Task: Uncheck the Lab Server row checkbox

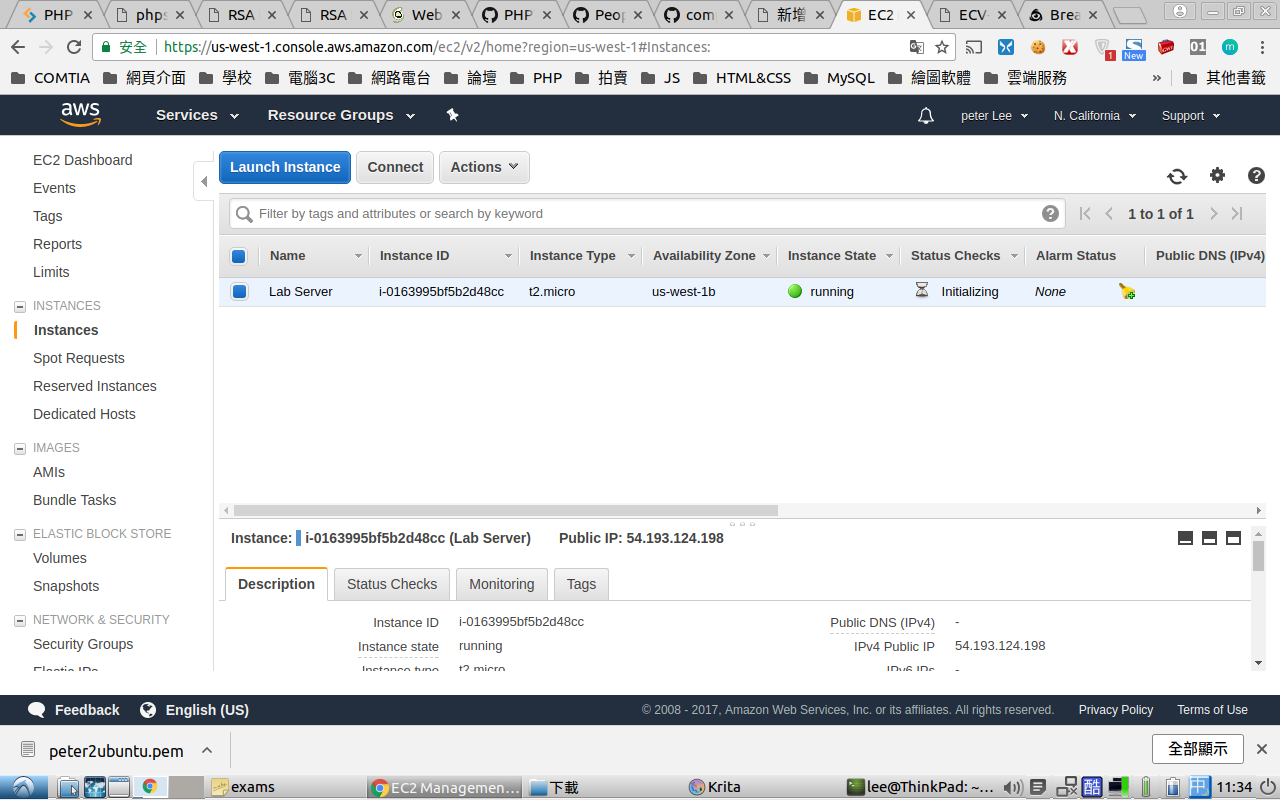Action: [x=239, y=292]
